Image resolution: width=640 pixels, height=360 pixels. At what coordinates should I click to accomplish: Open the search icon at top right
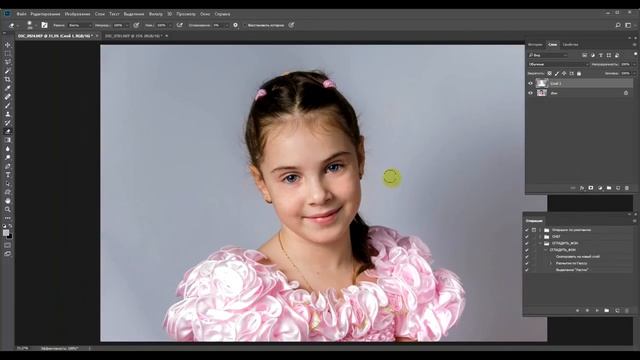pyautogui.click(x=618, y=25)
